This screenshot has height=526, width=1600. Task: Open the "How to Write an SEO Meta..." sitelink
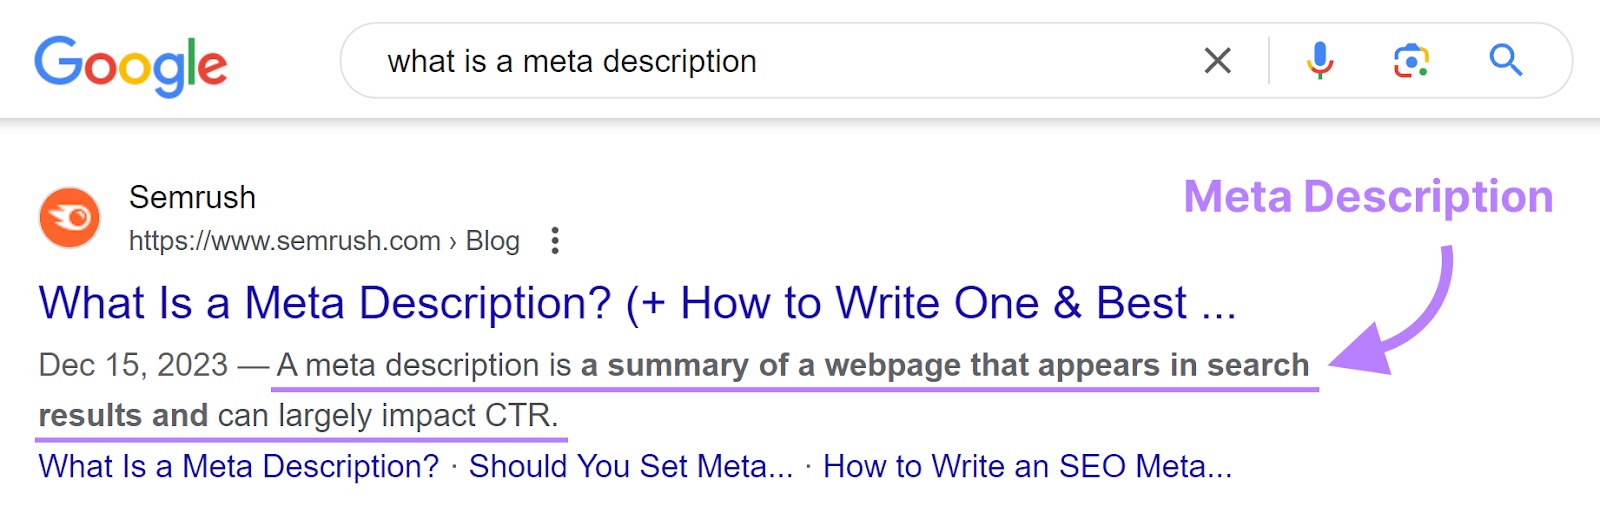pos(1027,466)
